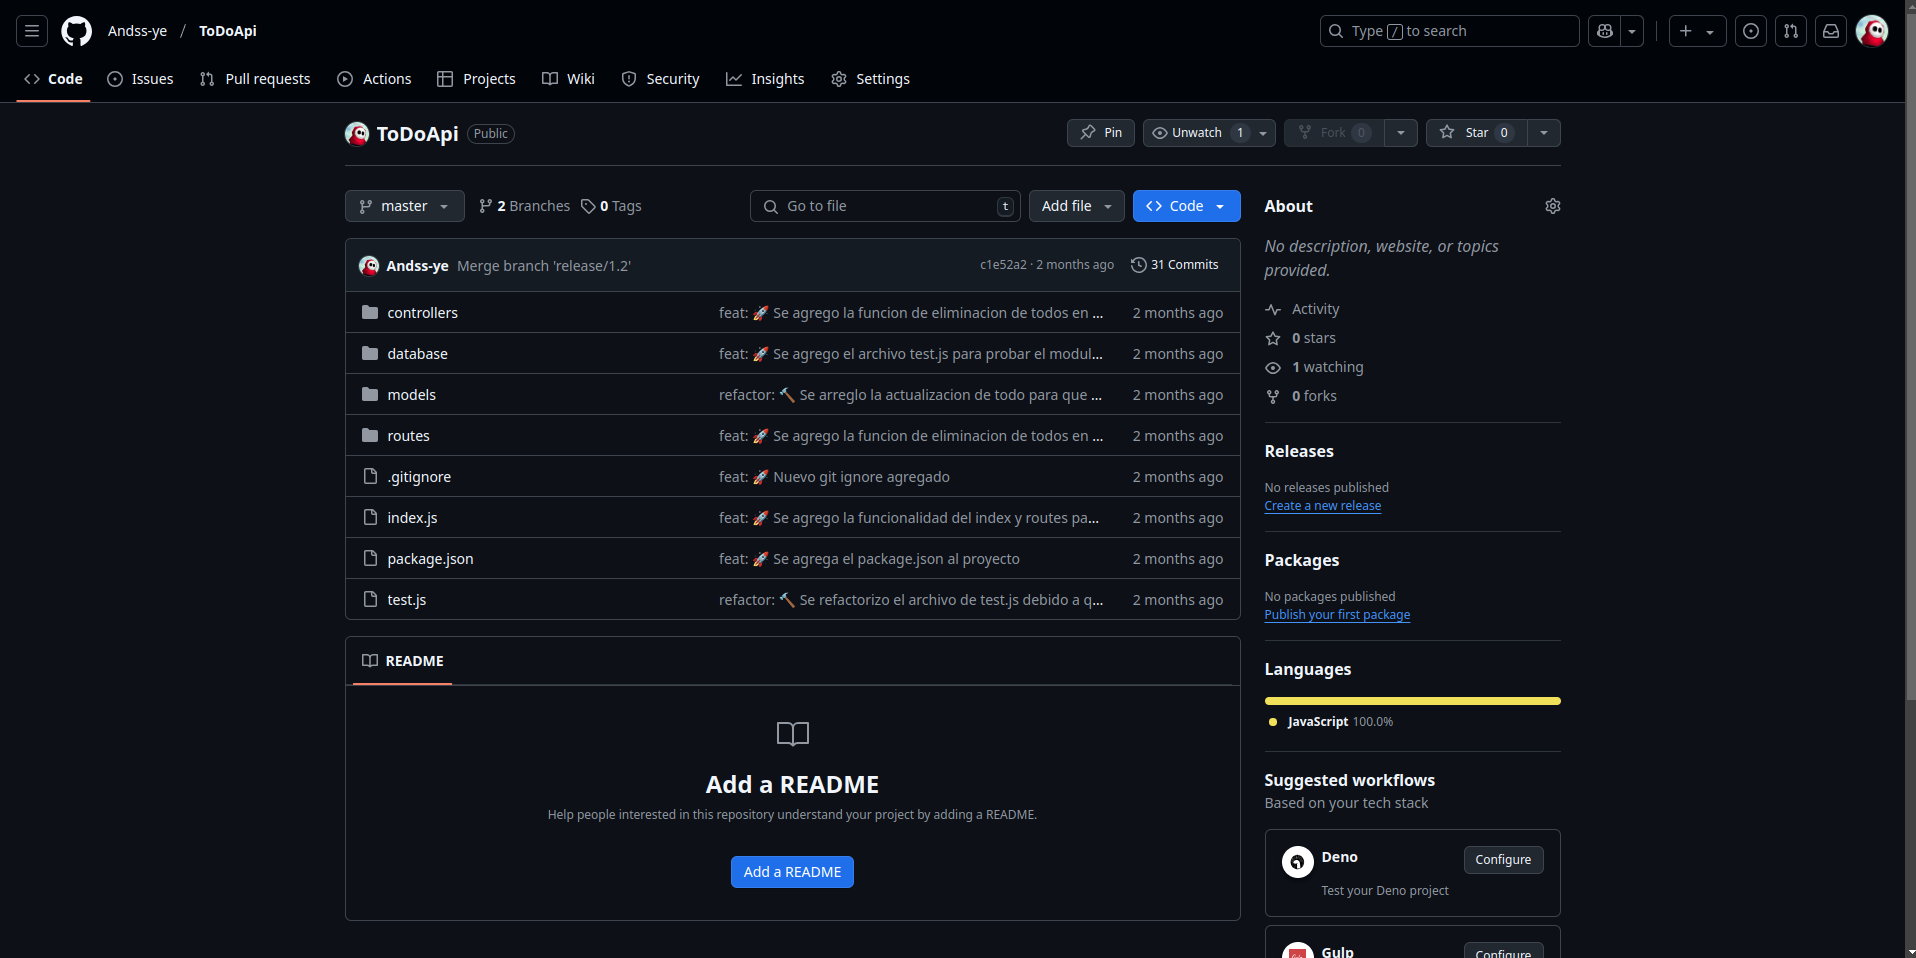
Task: Open repository Settings tab
Action: 870,79
